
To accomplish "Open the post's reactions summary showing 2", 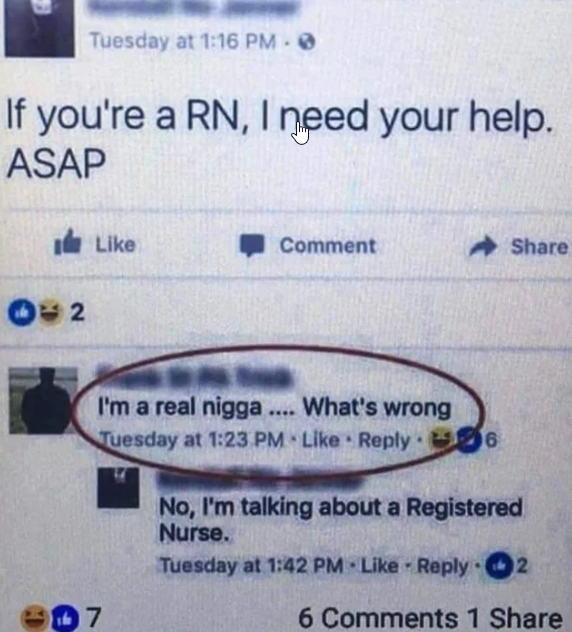I will click(46, 312).
